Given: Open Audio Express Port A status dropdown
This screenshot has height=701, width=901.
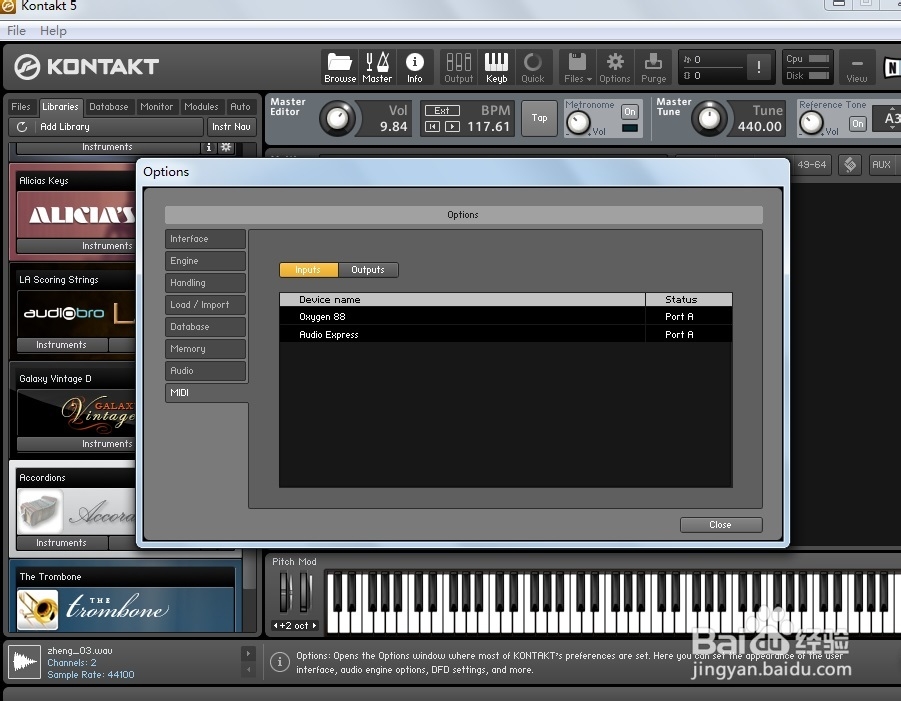Looking at the screenshot, I should pyautogui.click(x=688, y=334).
